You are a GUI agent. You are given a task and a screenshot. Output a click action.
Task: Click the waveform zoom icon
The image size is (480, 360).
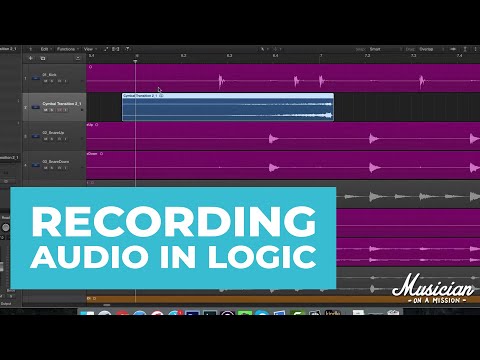(453, 49)
